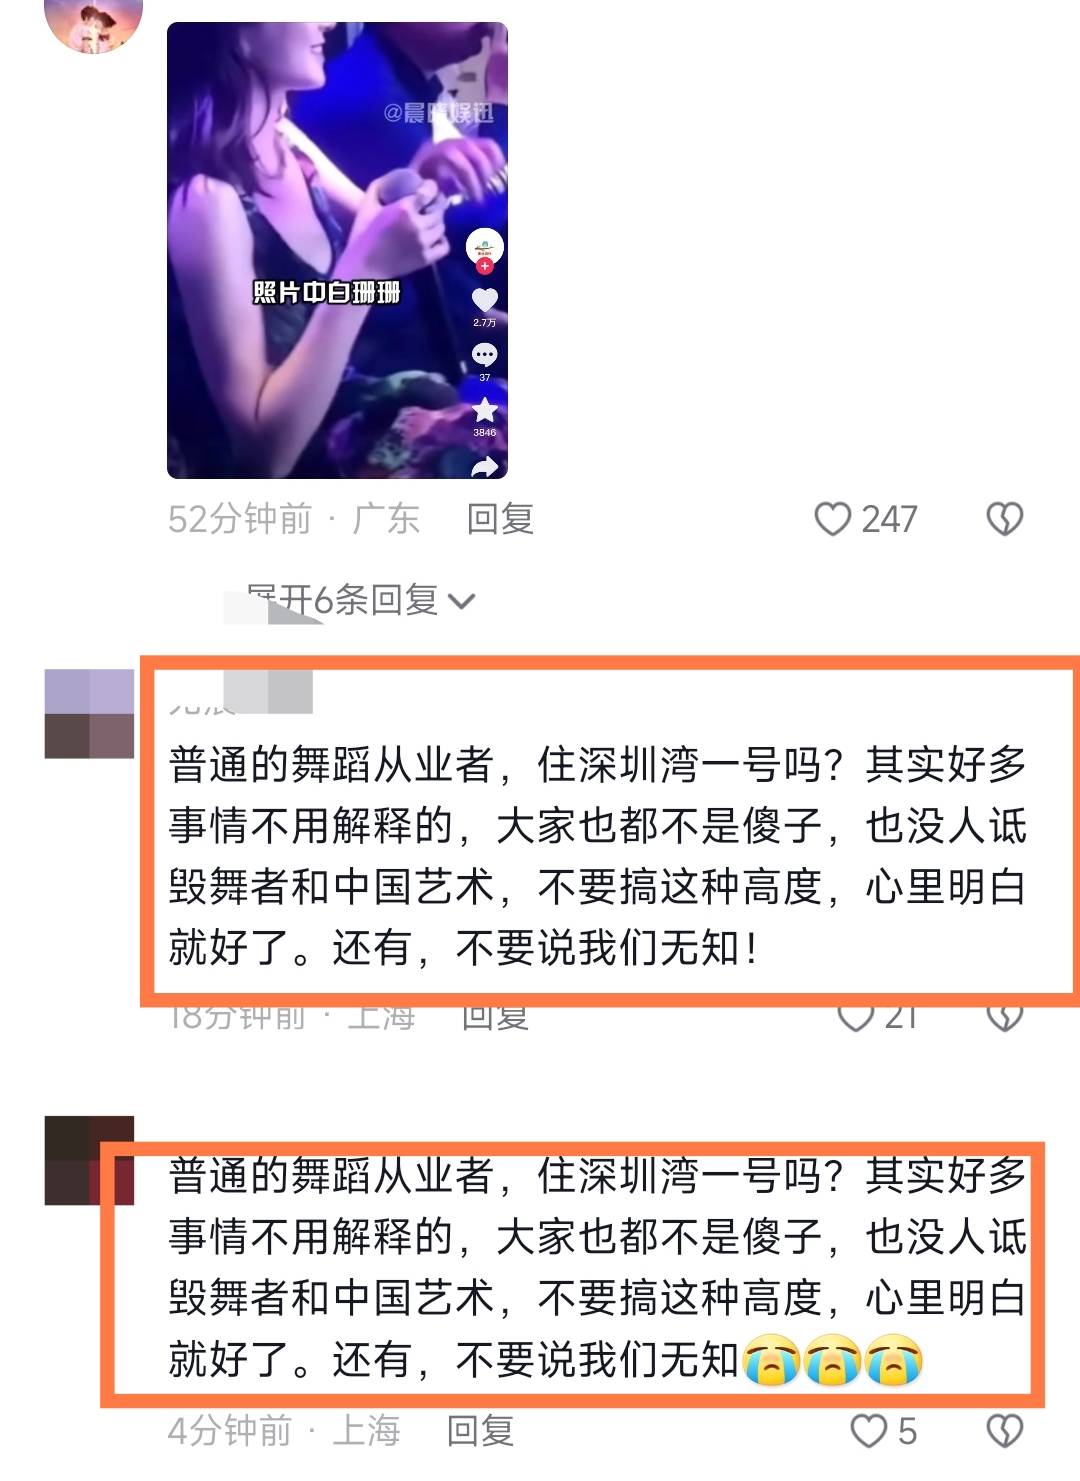This screenshot has height=1481, width=1080.
Task: Like the Shanghai comment with 21 likes
Action: 856,1017
